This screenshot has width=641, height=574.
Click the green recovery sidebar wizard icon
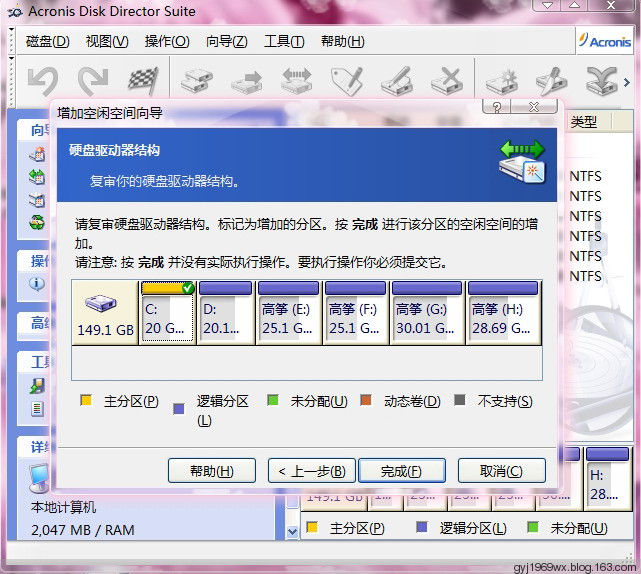[x=37, y=223]
